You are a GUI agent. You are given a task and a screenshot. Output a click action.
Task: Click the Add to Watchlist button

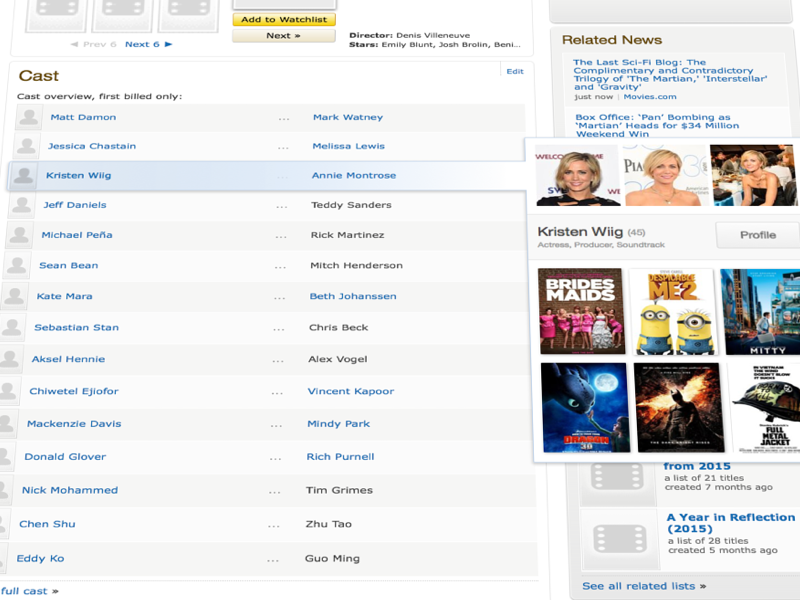(284, 19)
